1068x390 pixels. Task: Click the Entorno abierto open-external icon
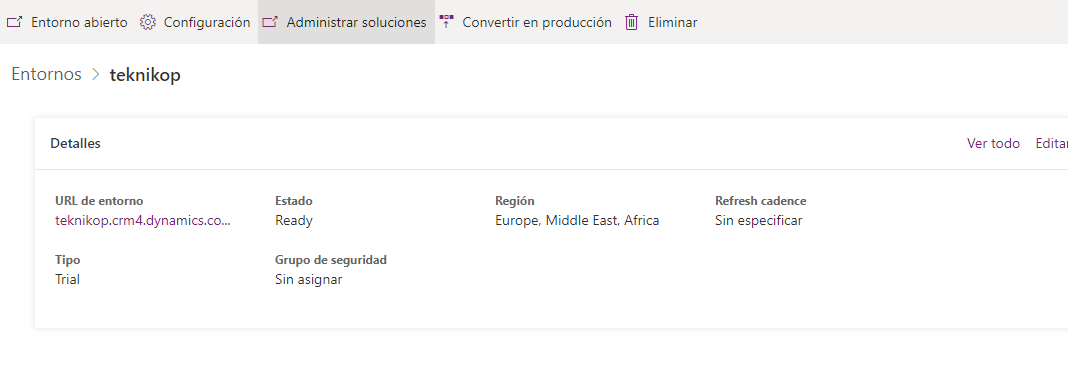coord(14,22)
